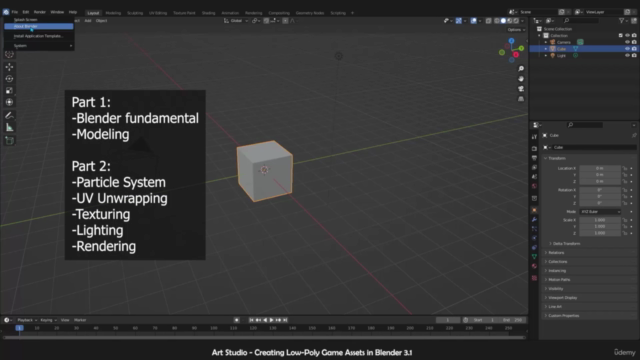Choose About Blender in the open menu

(39, 26)
